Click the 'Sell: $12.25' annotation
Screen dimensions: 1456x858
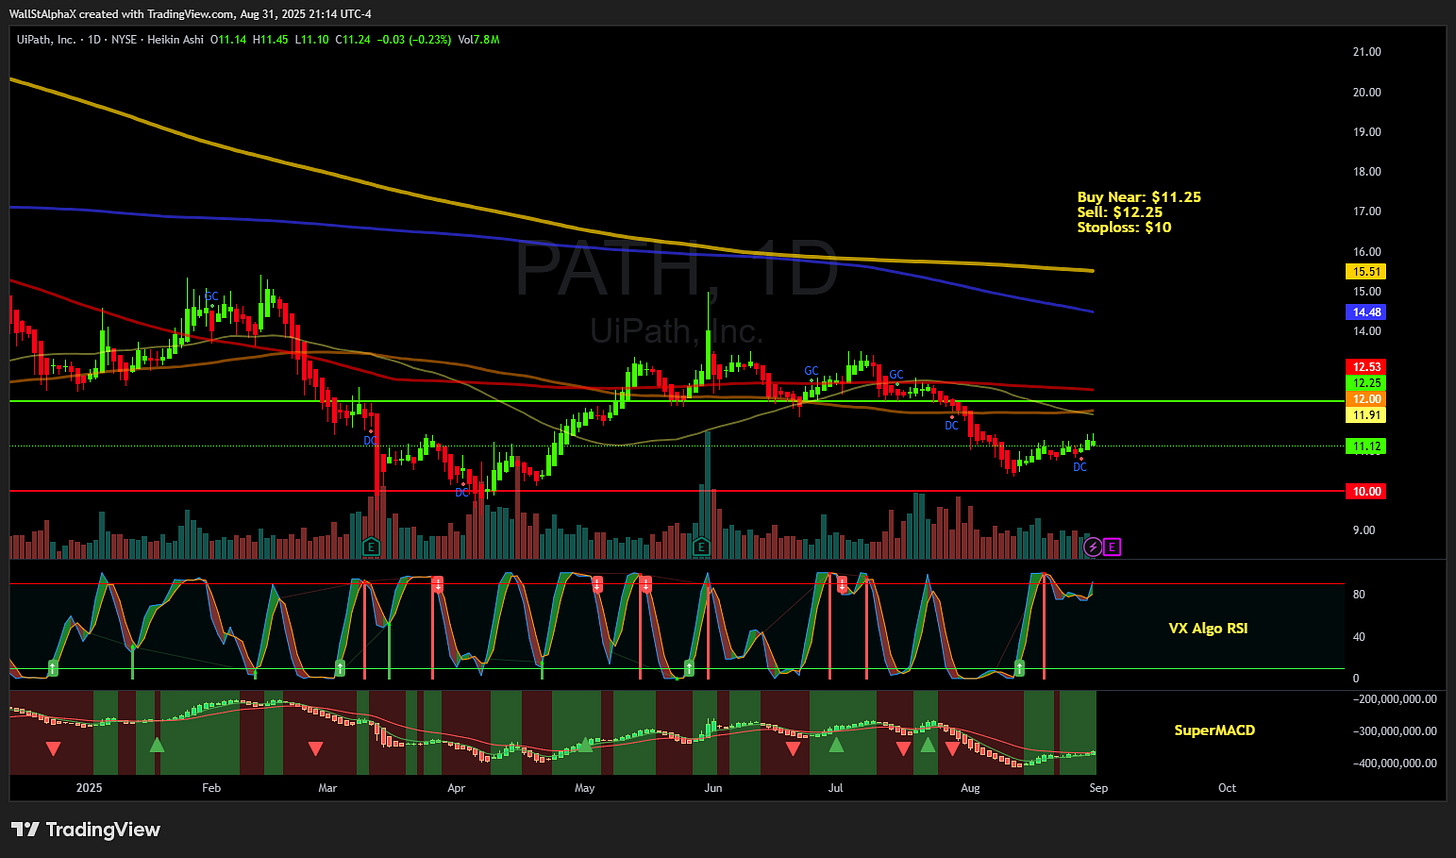(x=1120, y=212)
